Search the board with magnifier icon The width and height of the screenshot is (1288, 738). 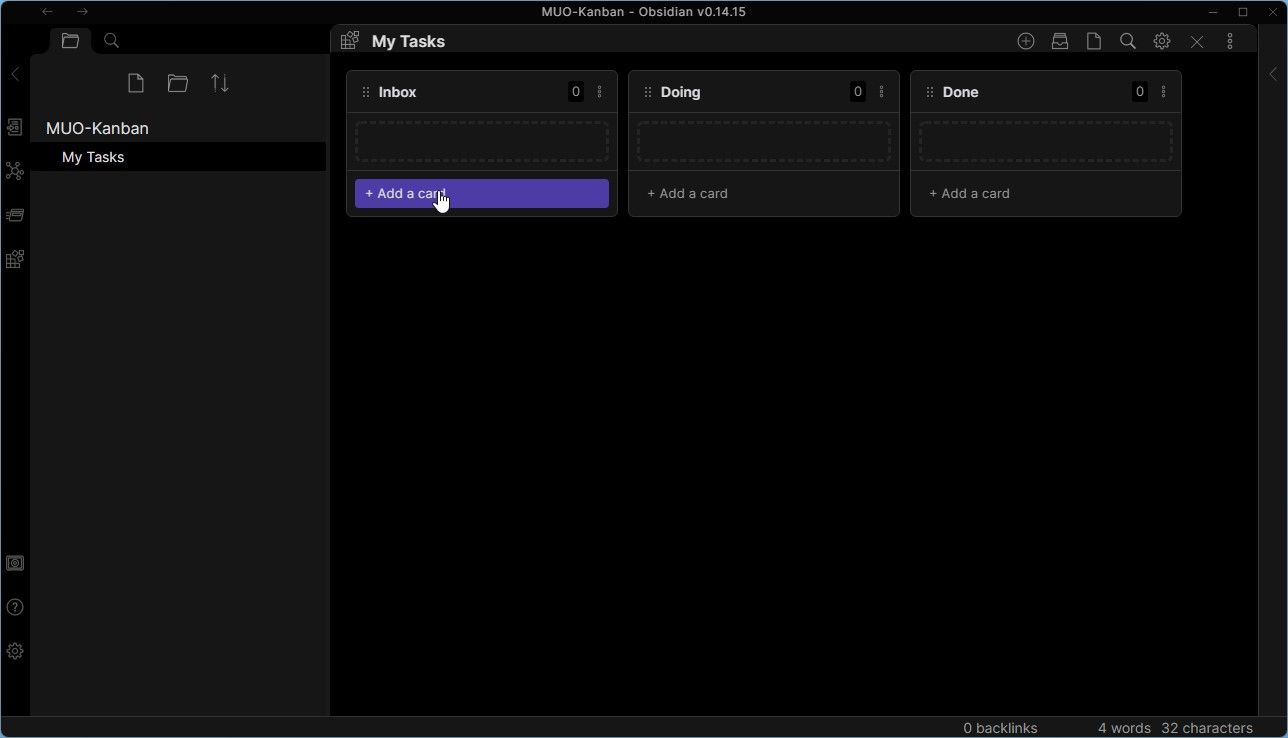coord(1128,41)
